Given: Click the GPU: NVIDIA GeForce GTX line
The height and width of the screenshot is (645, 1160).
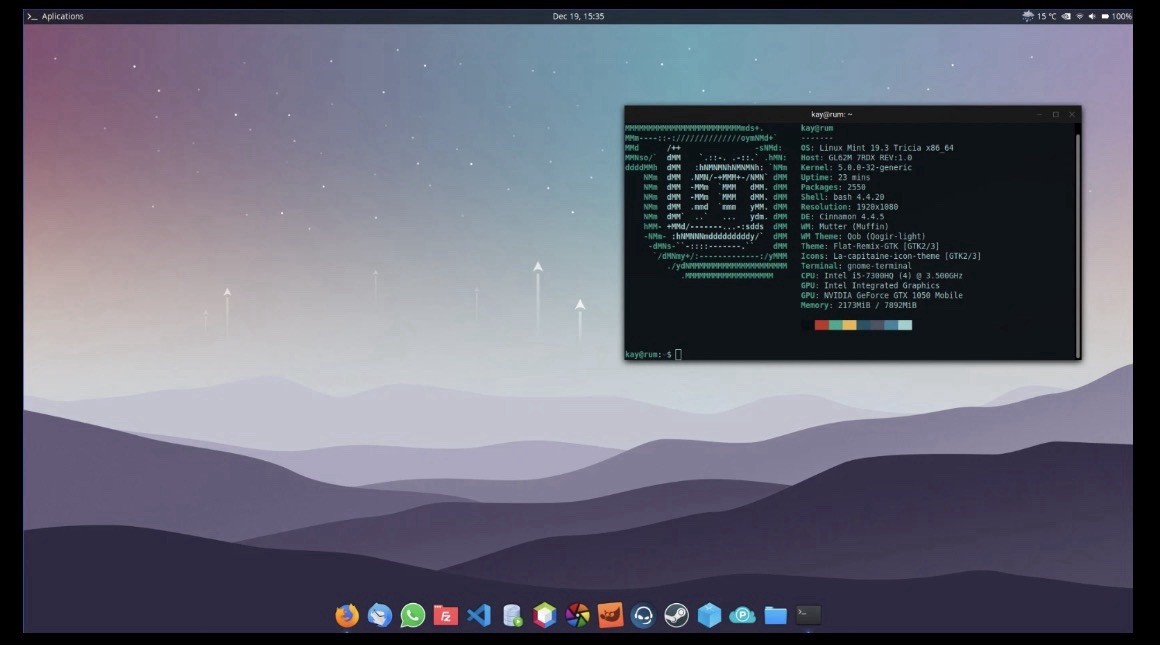Looking at the screenshot, I should (x=882, y=295).
